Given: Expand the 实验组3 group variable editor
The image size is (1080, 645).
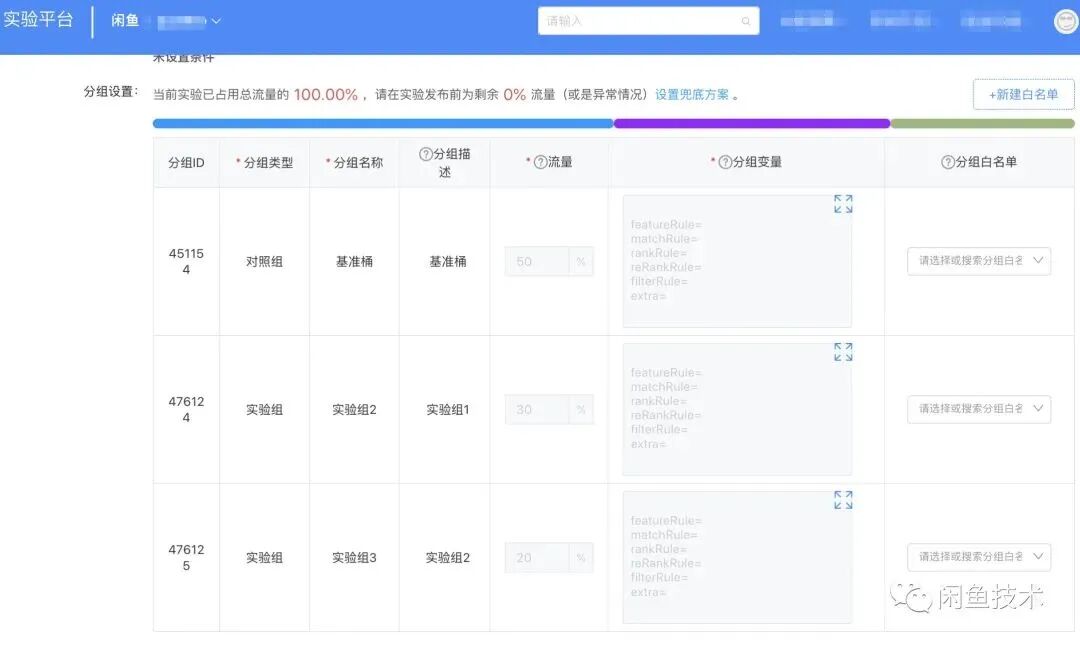Looking at the screenshot, I should click(843, 500).
